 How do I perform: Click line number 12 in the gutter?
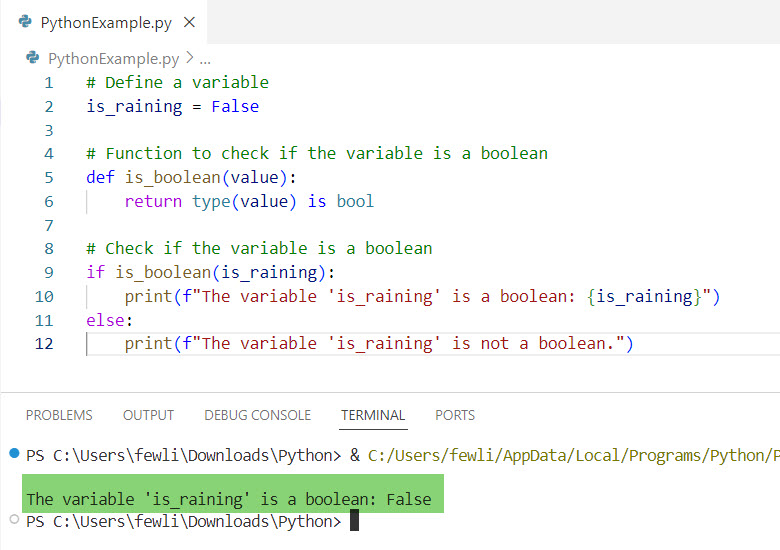click(44, 344)
